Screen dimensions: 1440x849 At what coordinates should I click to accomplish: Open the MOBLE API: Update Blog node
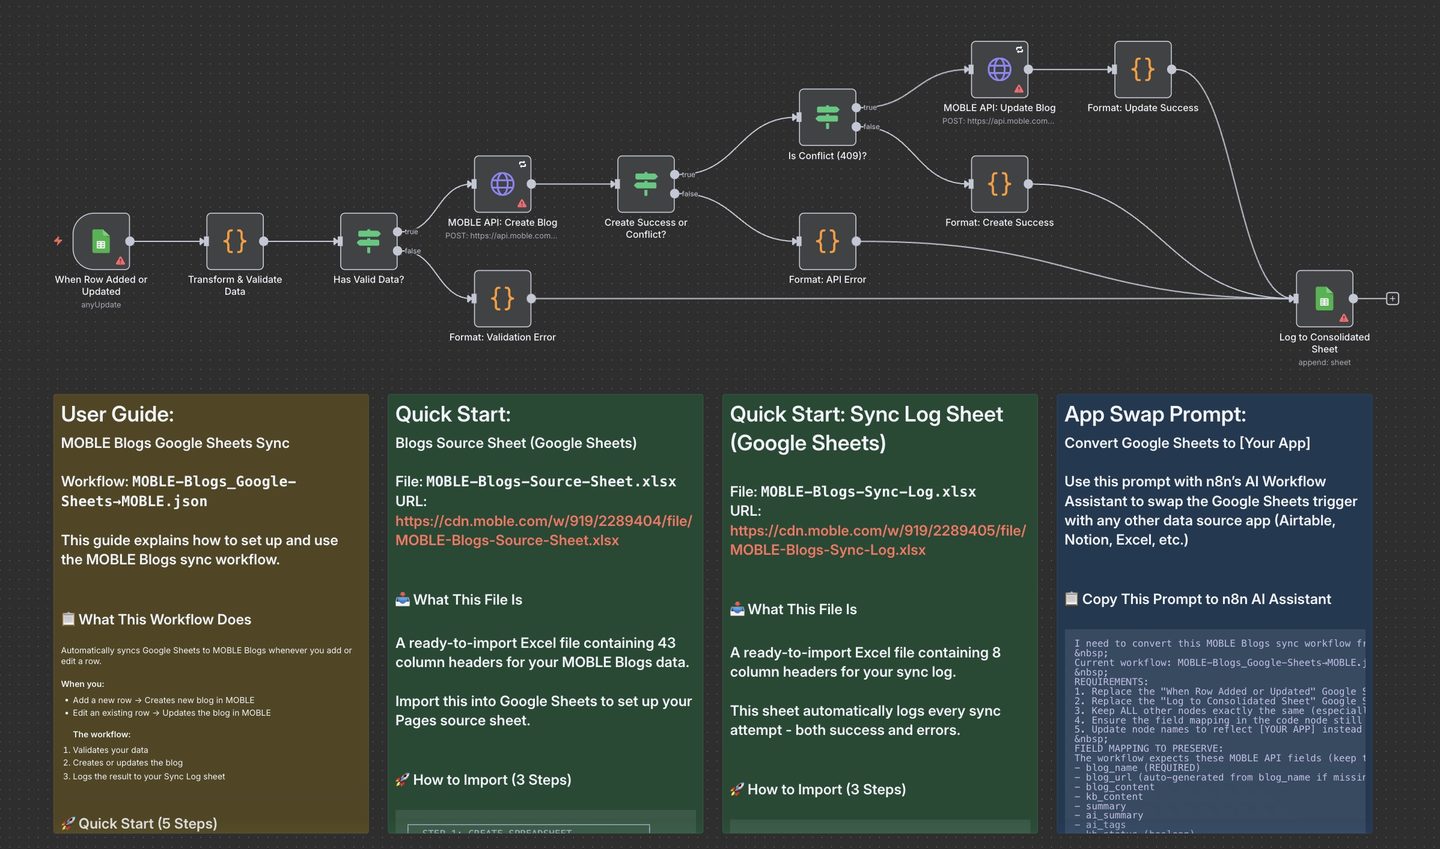point(999,70)
